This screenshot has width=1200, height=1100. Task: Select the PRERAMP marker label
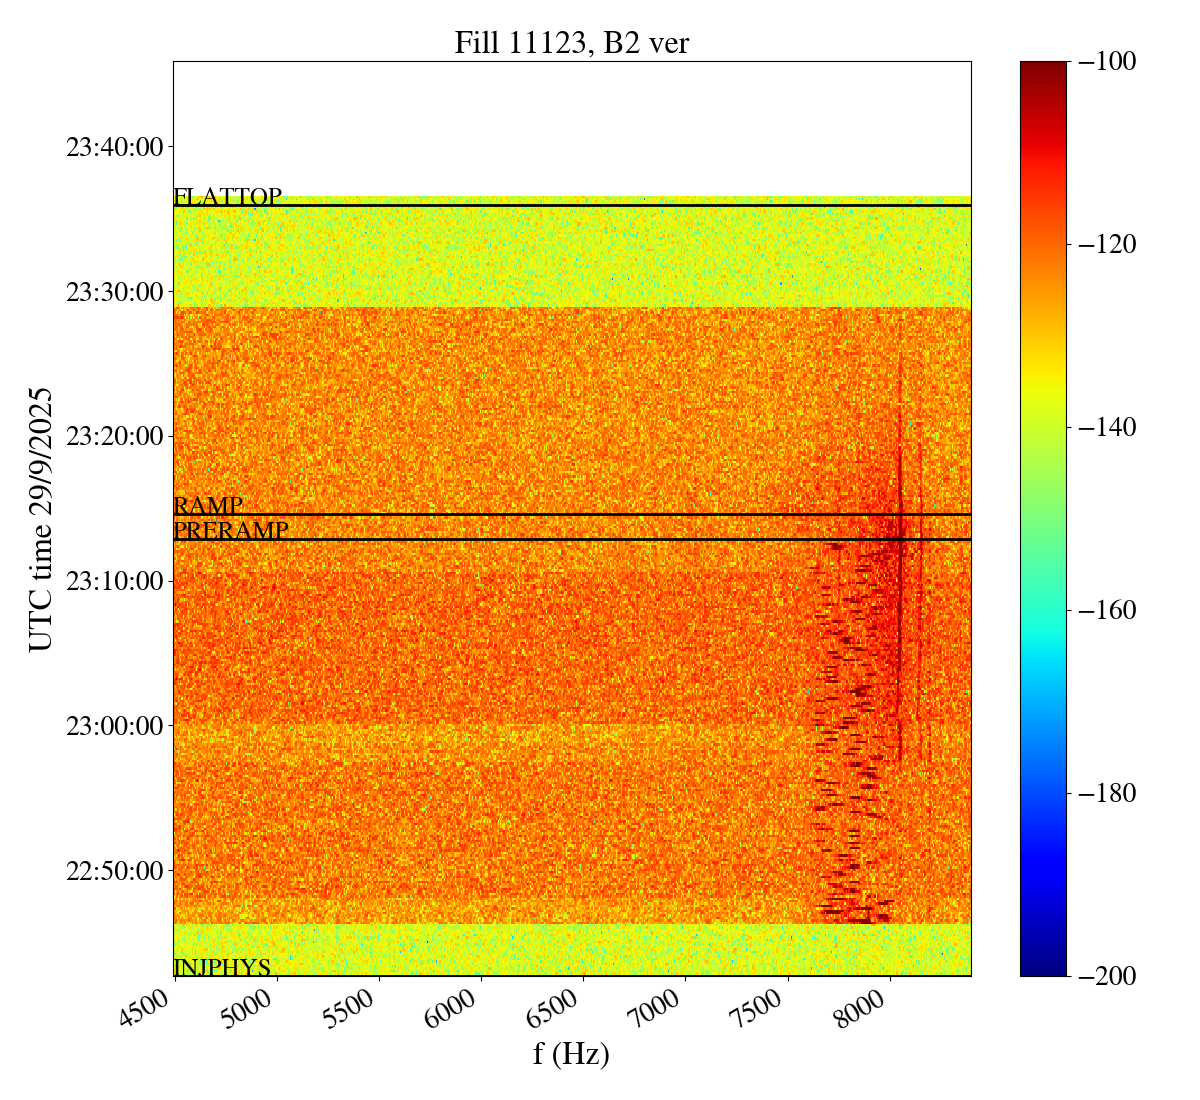[x=231, y=531]
